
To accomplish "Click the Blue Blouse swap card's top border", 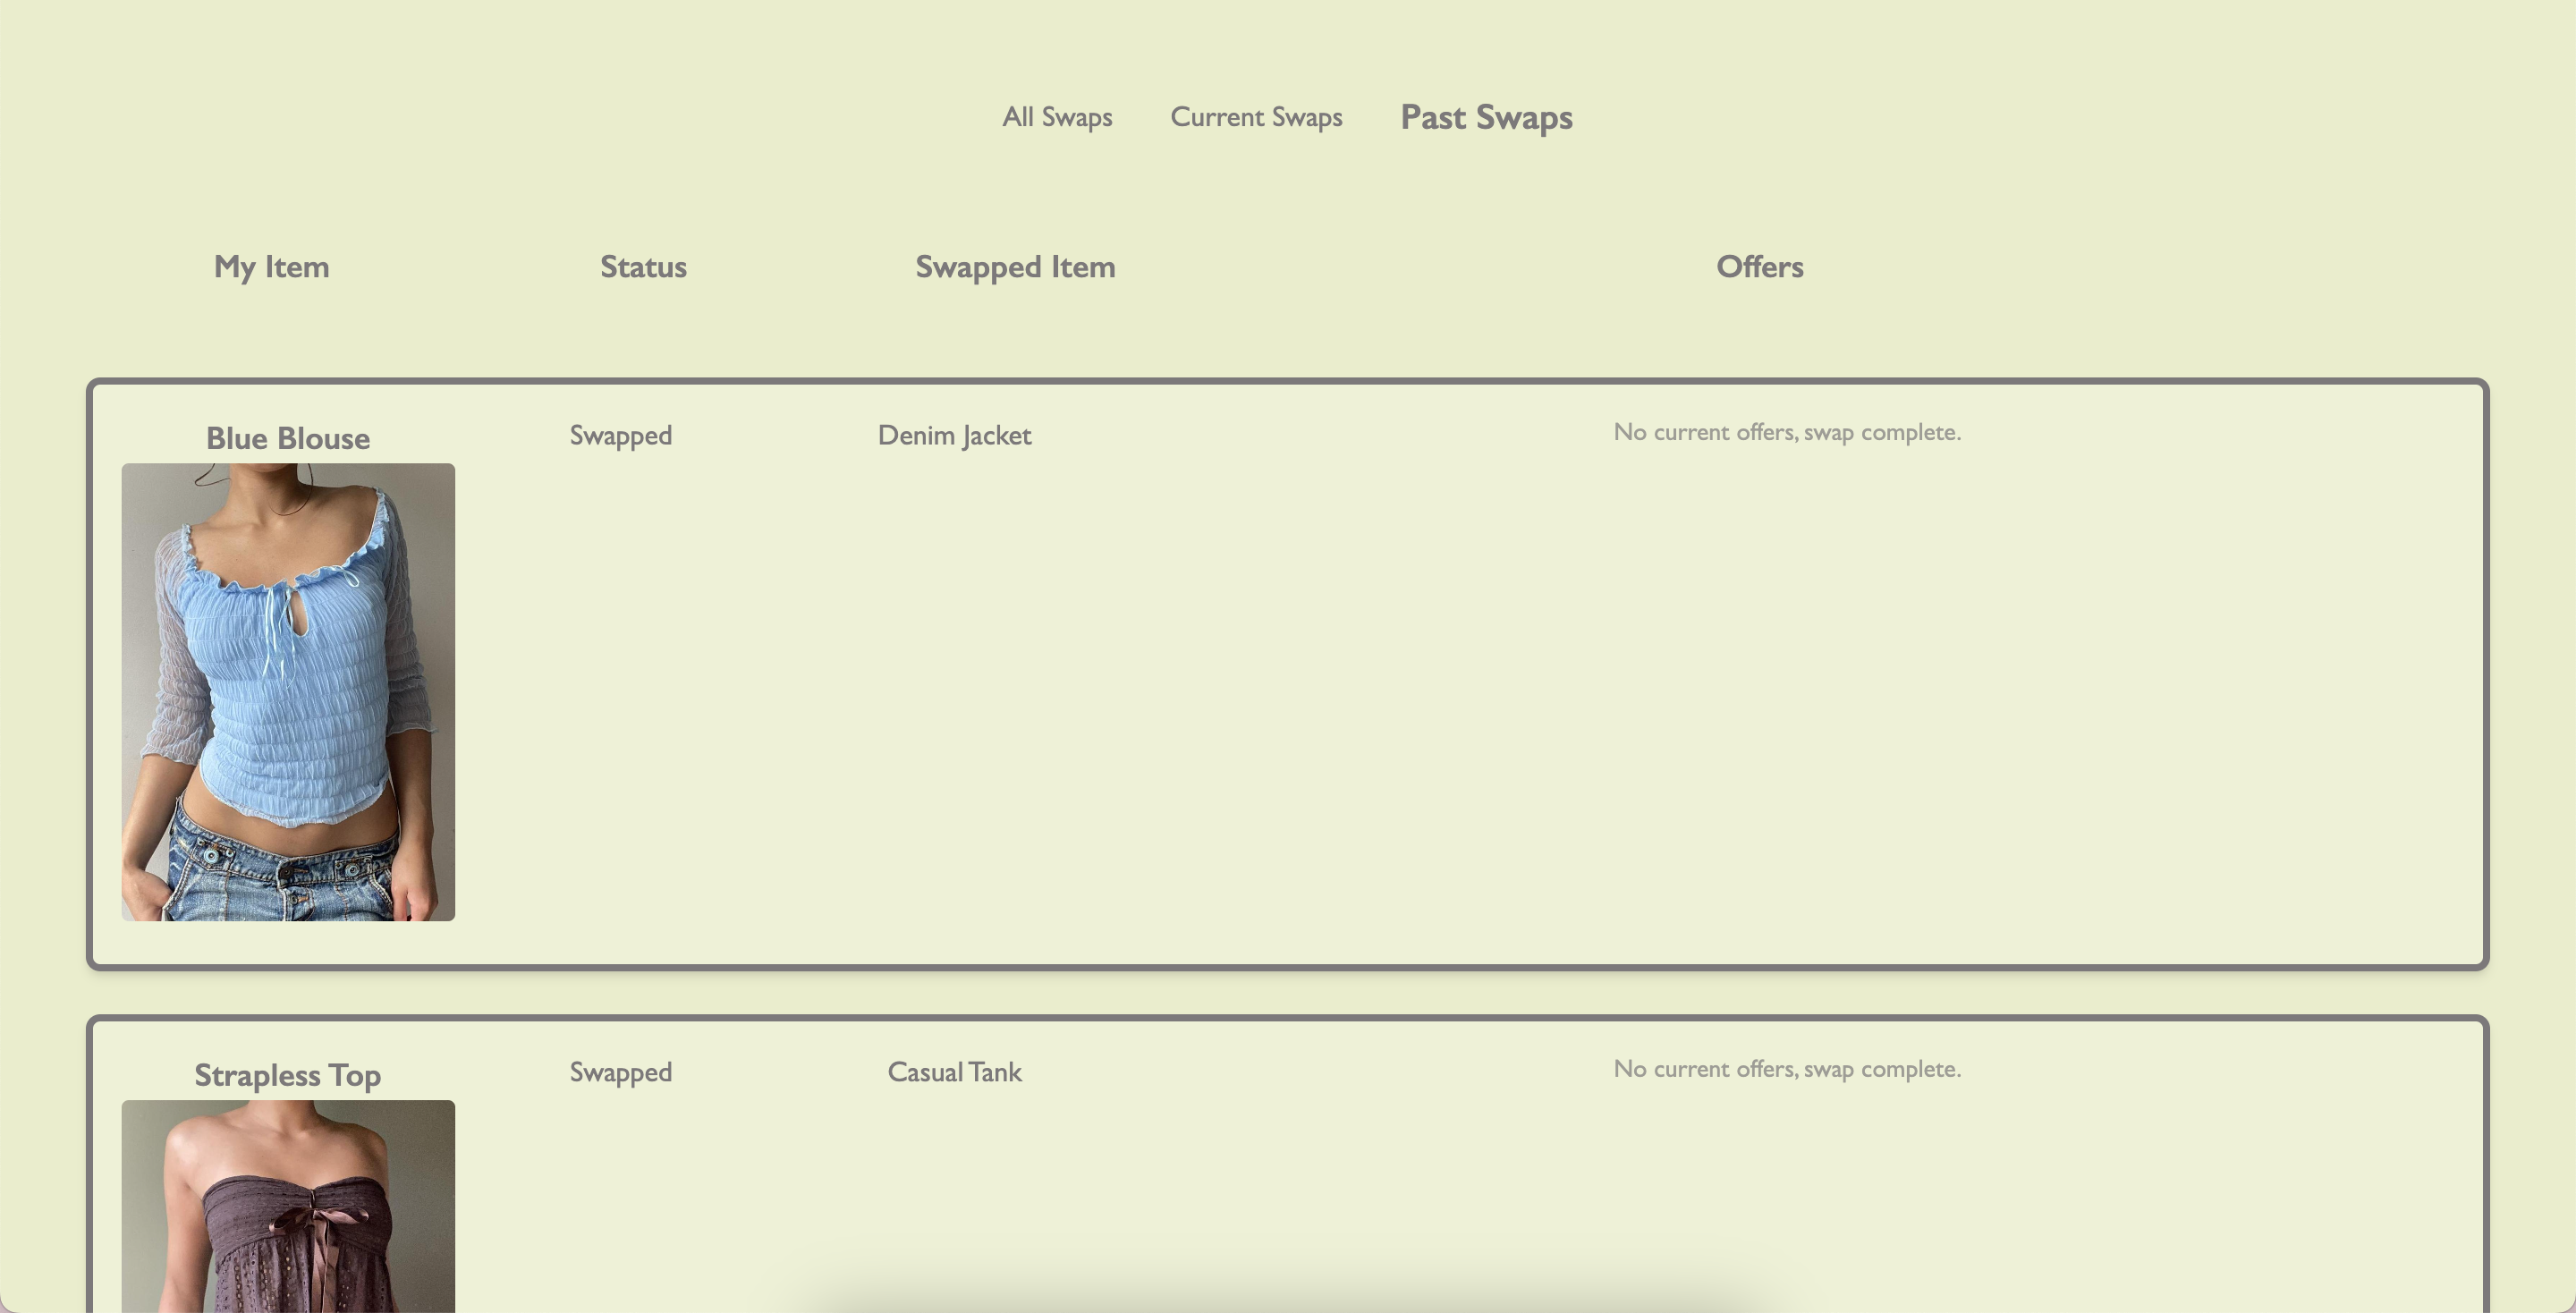I will [x=1287, y=381].
